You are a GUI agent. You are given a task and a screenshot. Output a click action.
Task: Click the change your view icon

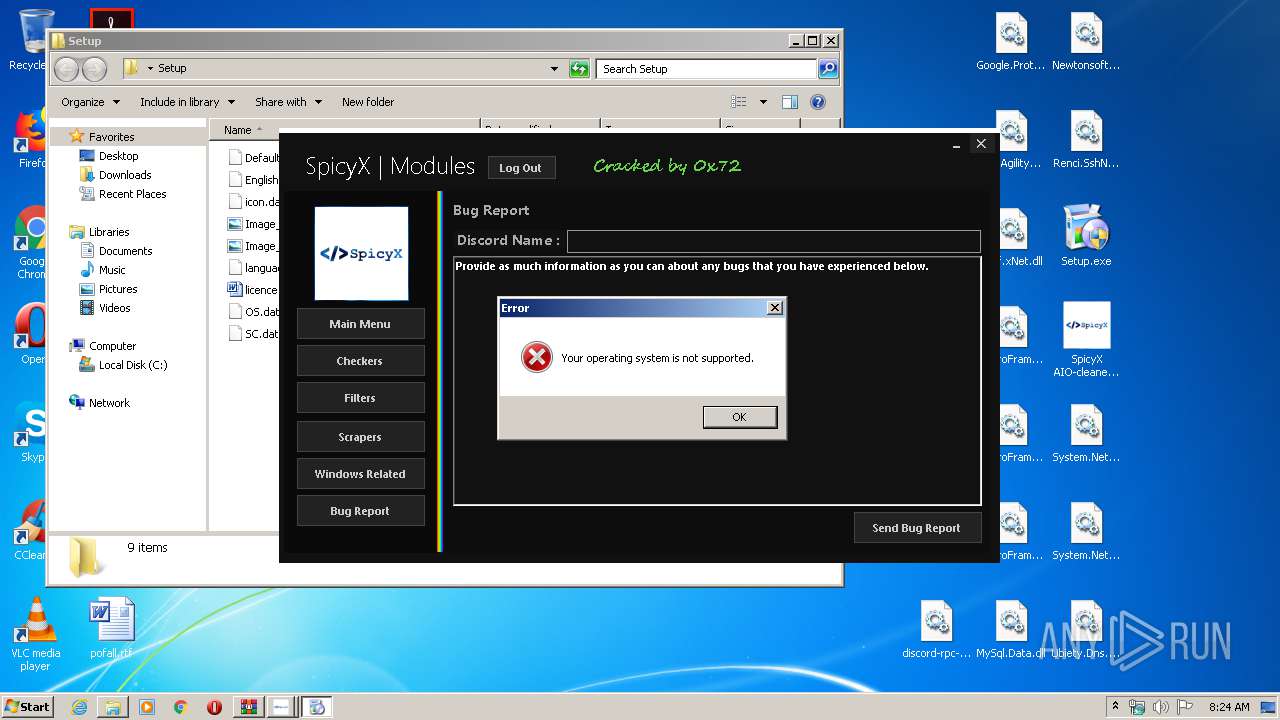coord(739,102)
